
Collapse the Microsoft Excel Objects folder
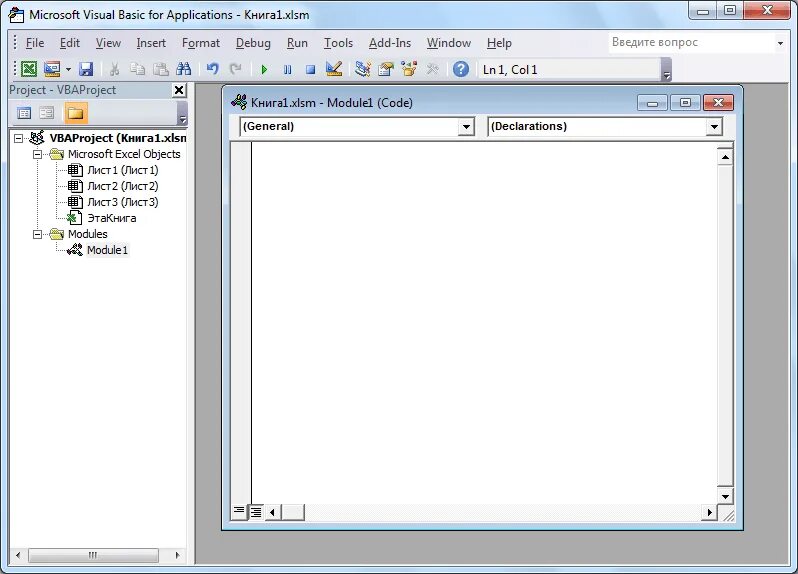[37, 154]
